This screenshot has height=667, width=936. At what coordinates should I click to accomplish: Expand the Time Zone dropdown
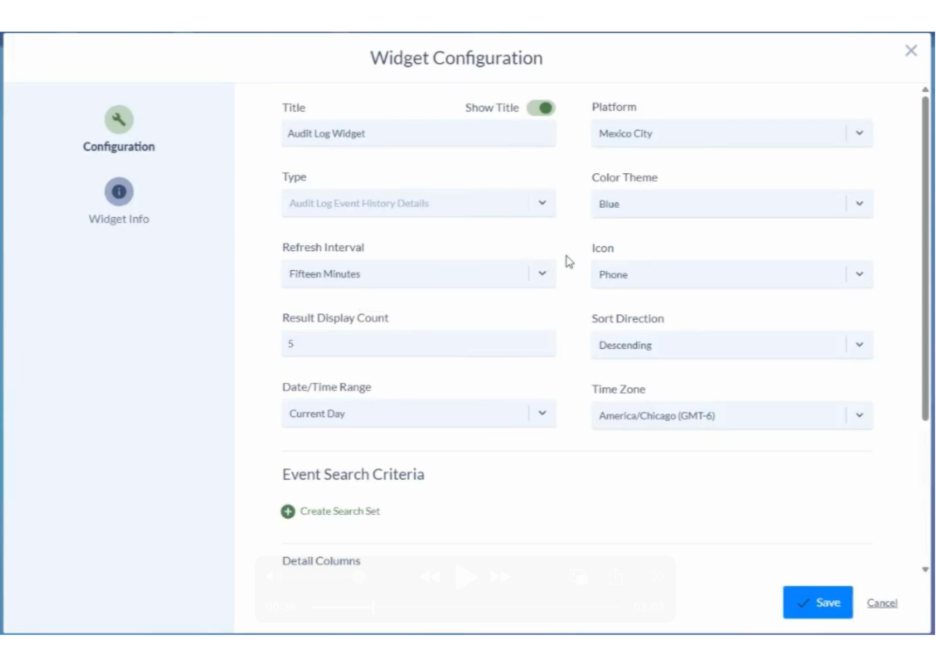(859, 415)
